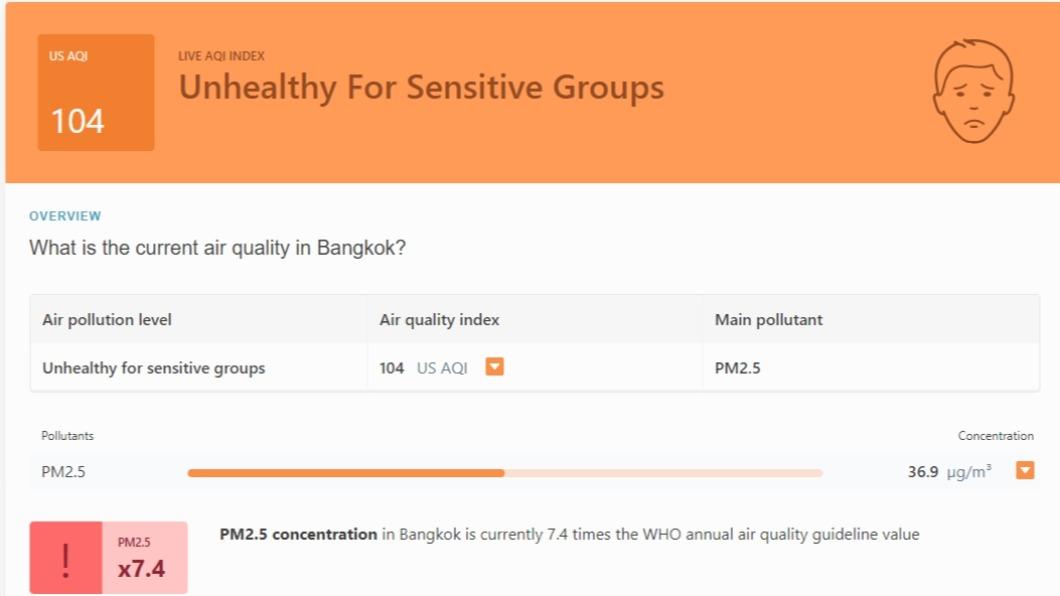Select the Air quality index column header

(x=439, y=320)
